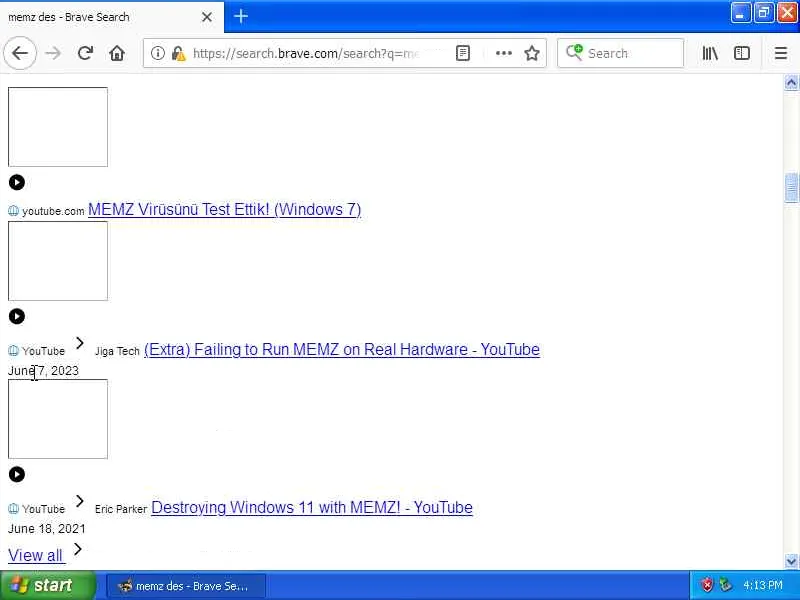
Task: Select memz des Brave Search taskbar button
Action: [x=186, y=586]
